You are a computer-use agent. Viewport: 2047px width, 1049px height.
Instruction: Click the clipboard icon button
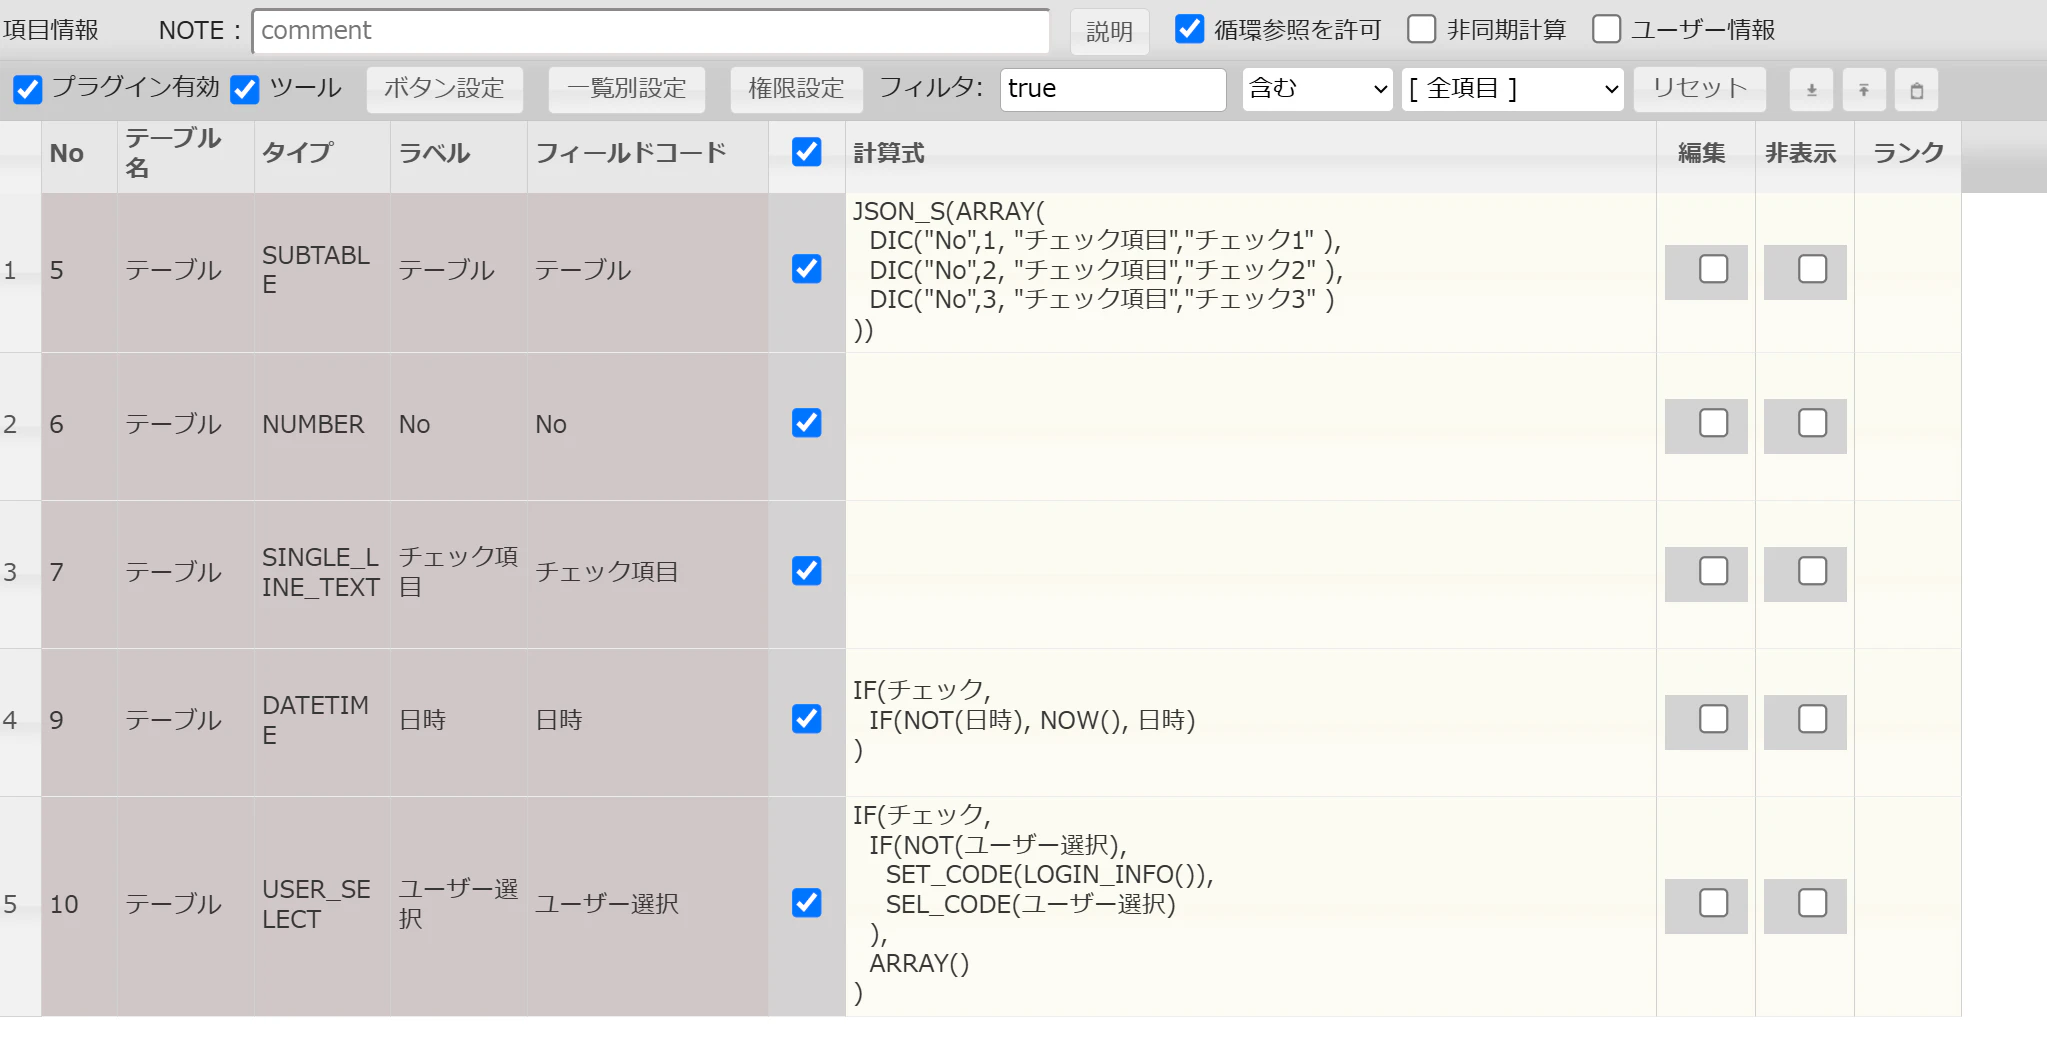pos(1917,90)
